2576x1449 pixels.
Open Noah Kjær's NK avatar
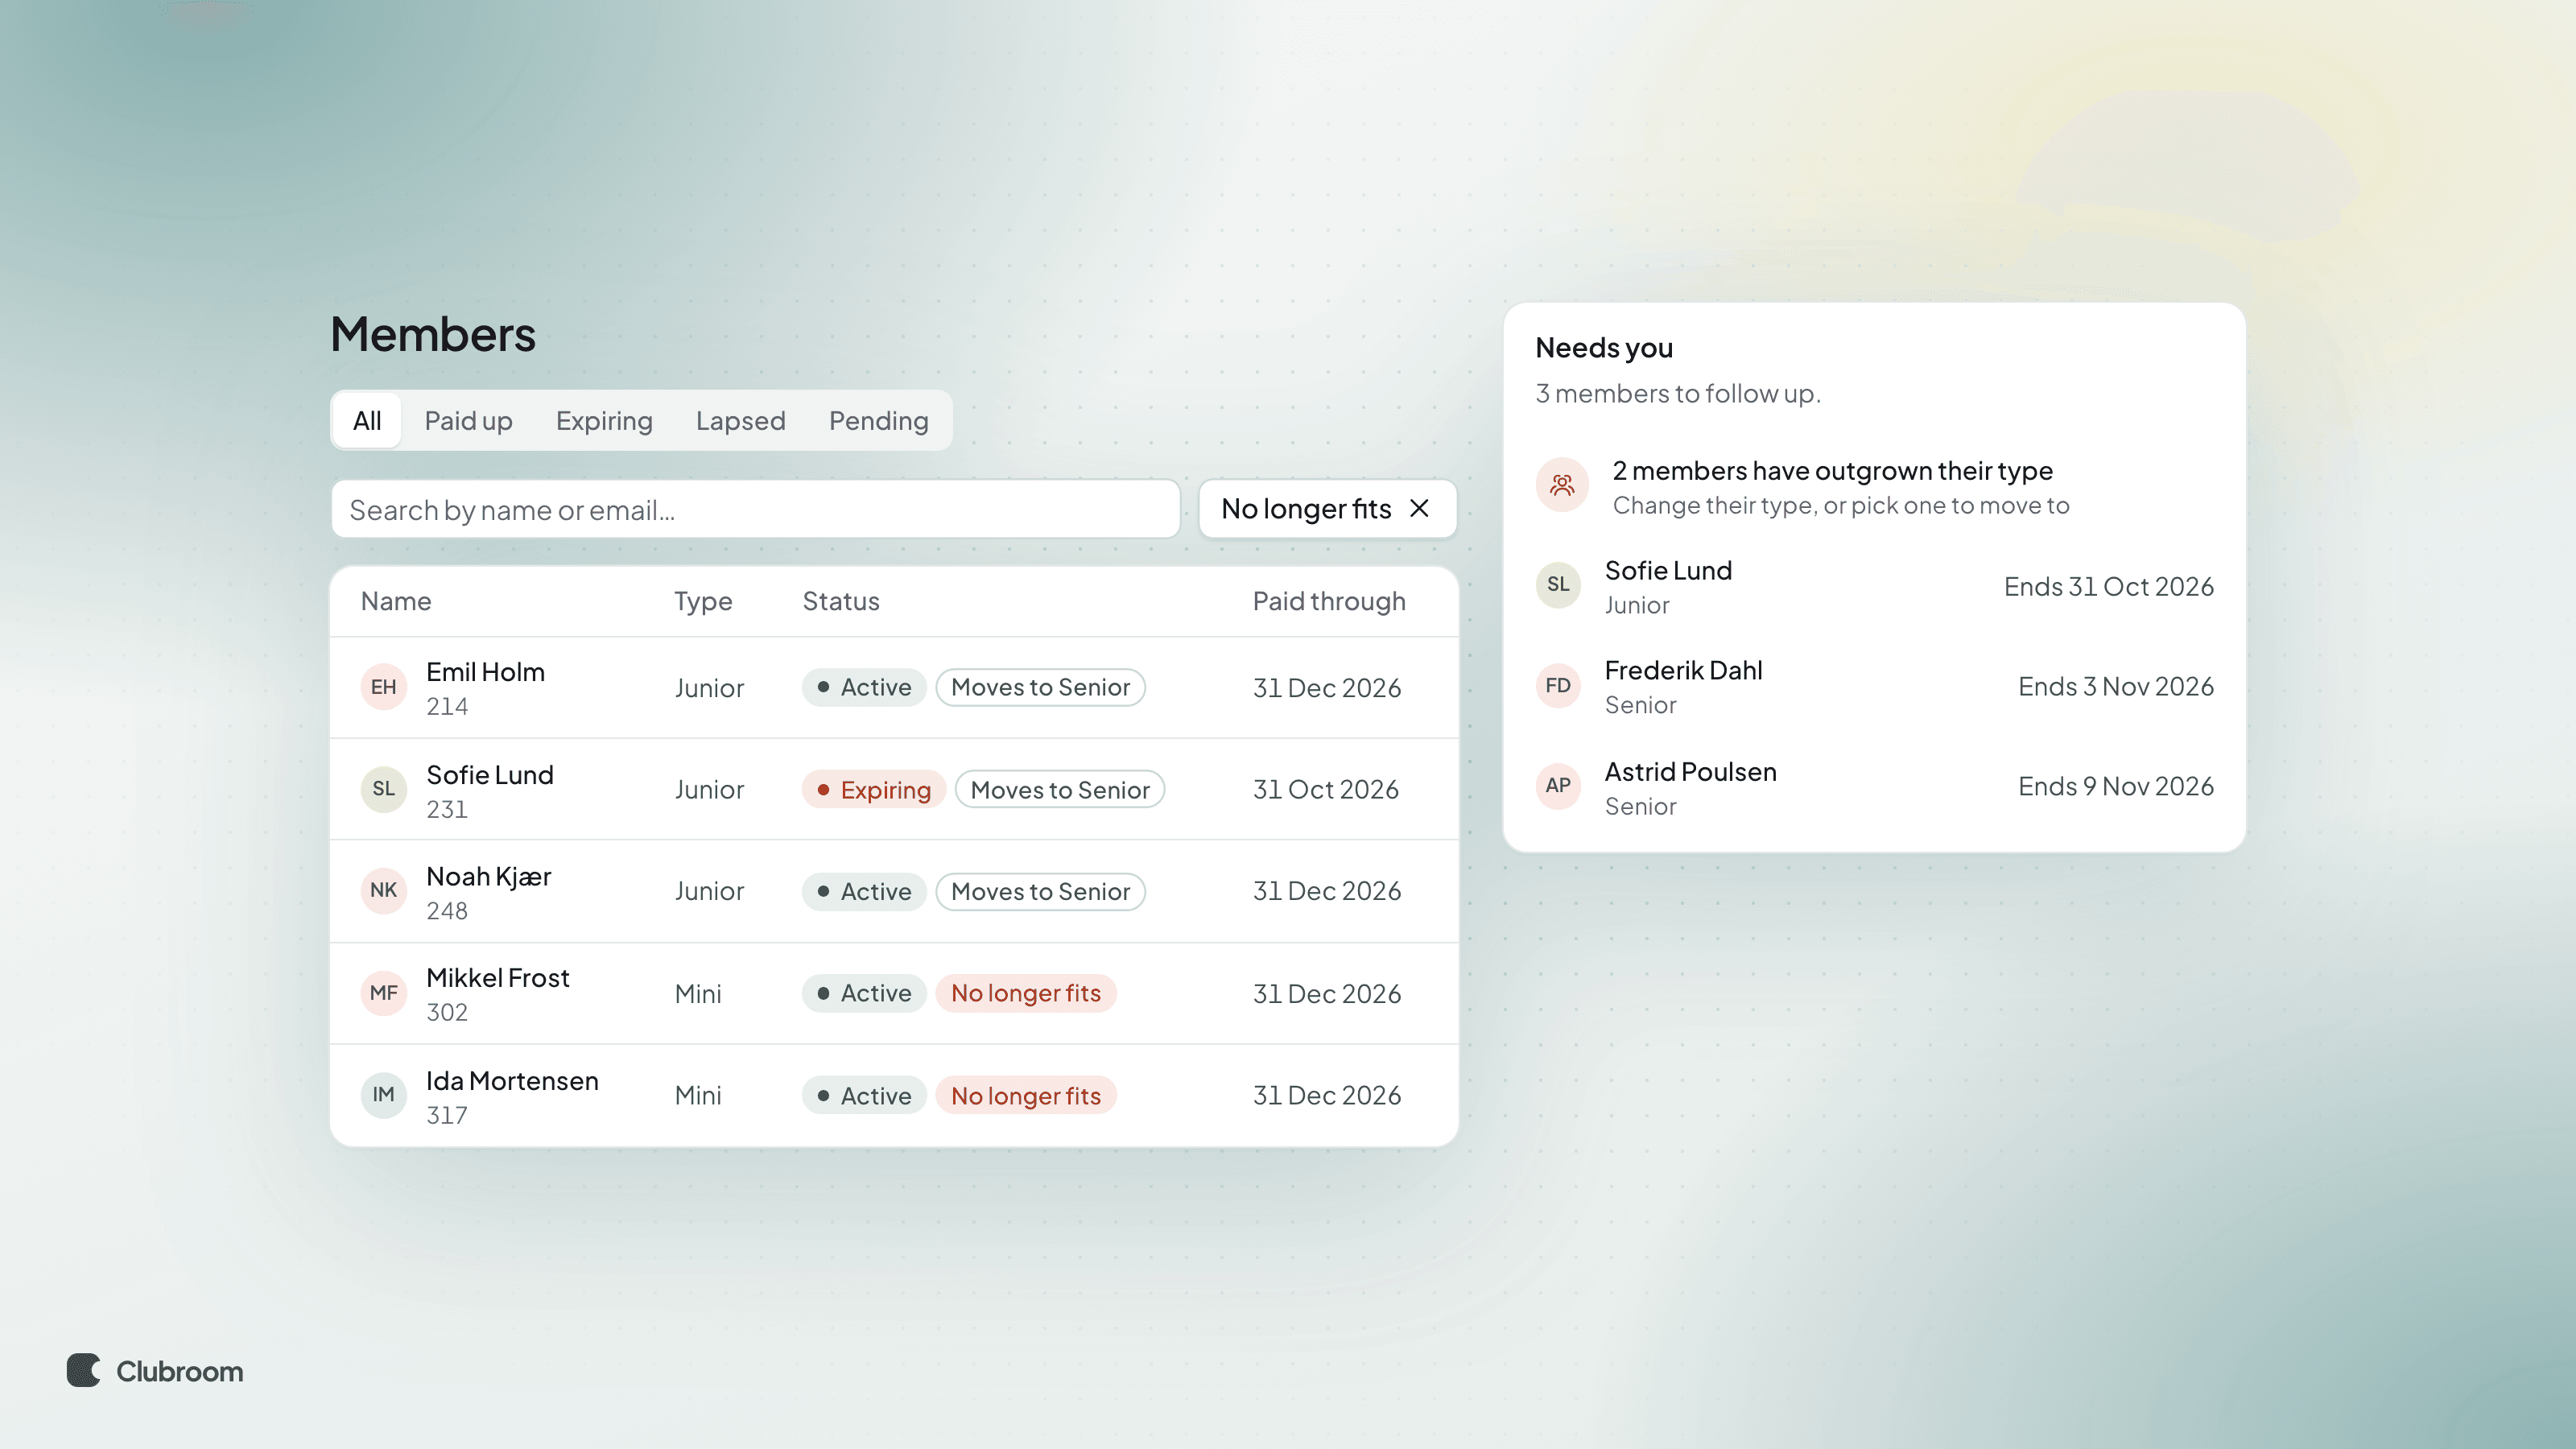(383, 891)
